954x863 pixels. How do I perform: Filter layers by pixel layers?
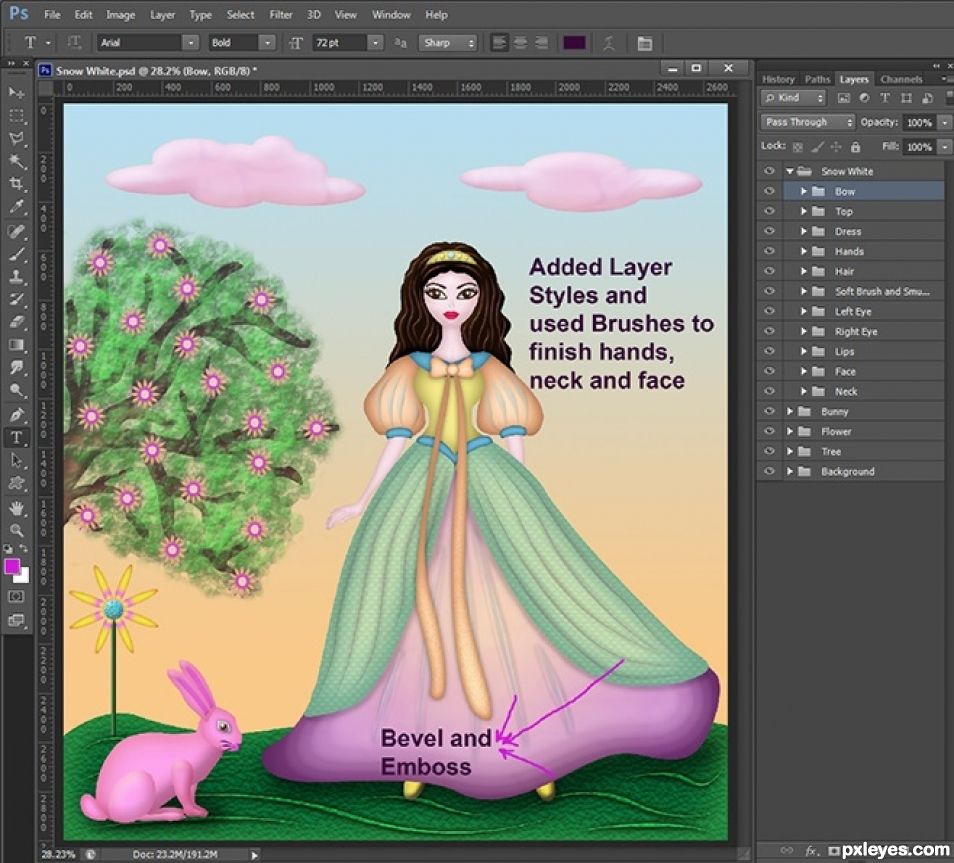843,98
